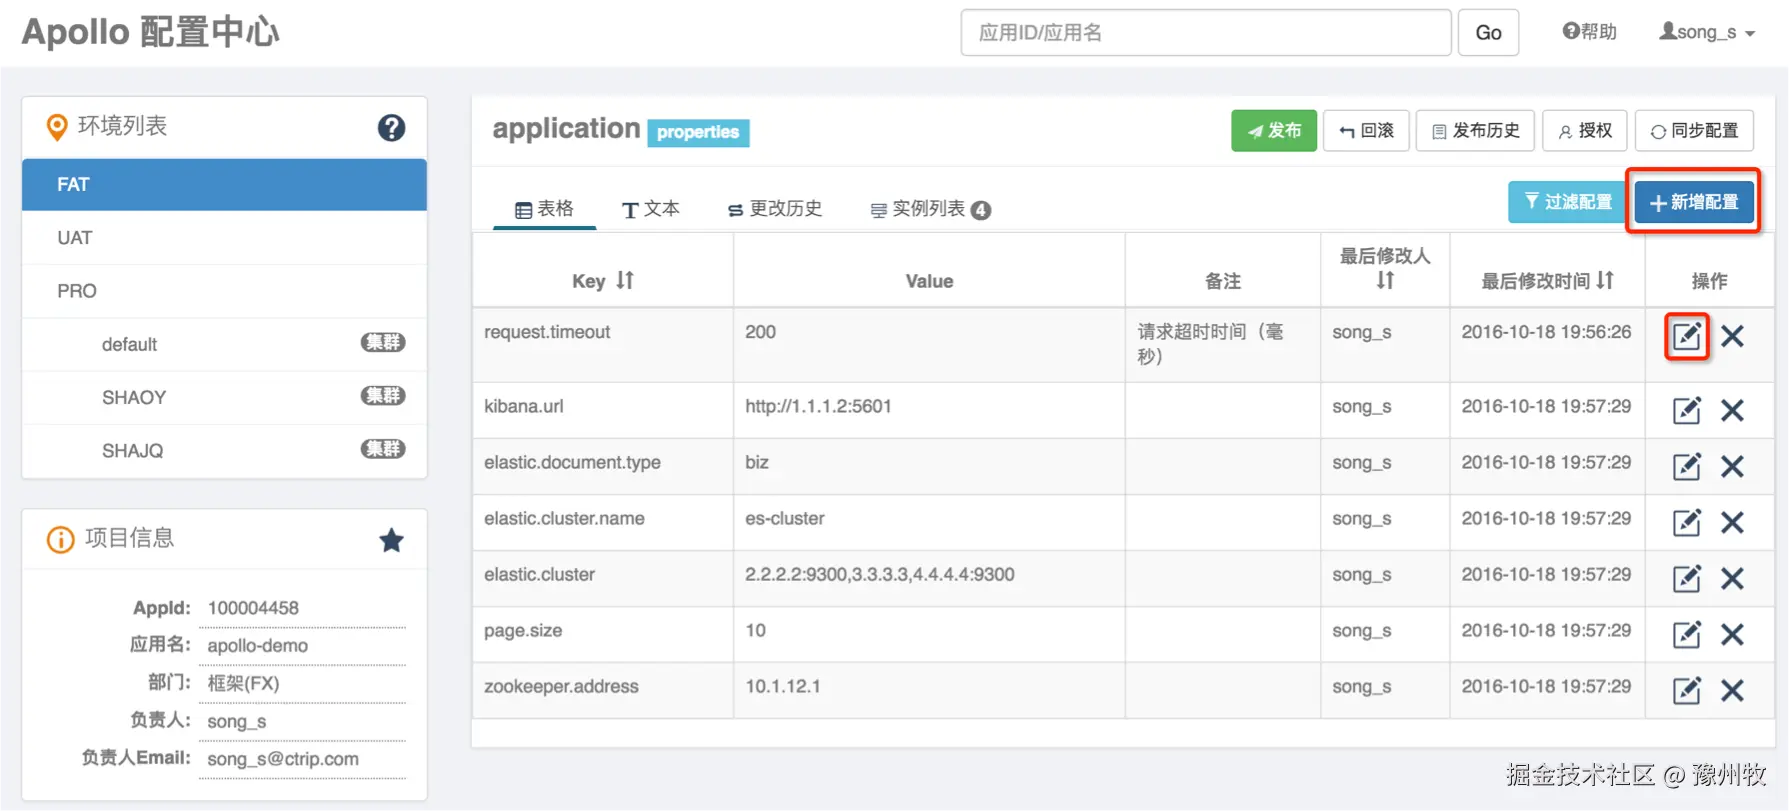Delete the zookeeper.address entry
The image size is (1789, 811).
click(1732, 690)
